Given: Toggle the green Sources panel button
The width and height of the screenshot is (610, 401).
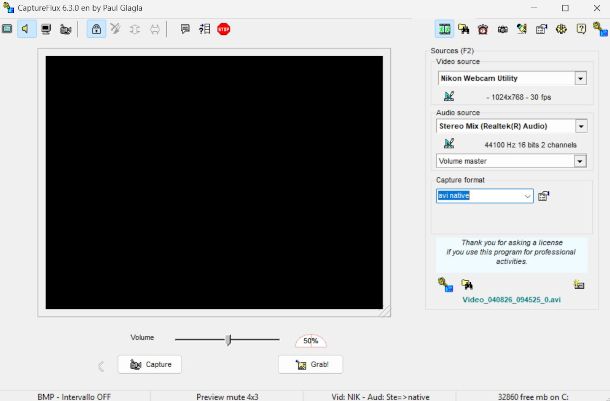Looking at the screenshot, I should click(x=444, y=29).
